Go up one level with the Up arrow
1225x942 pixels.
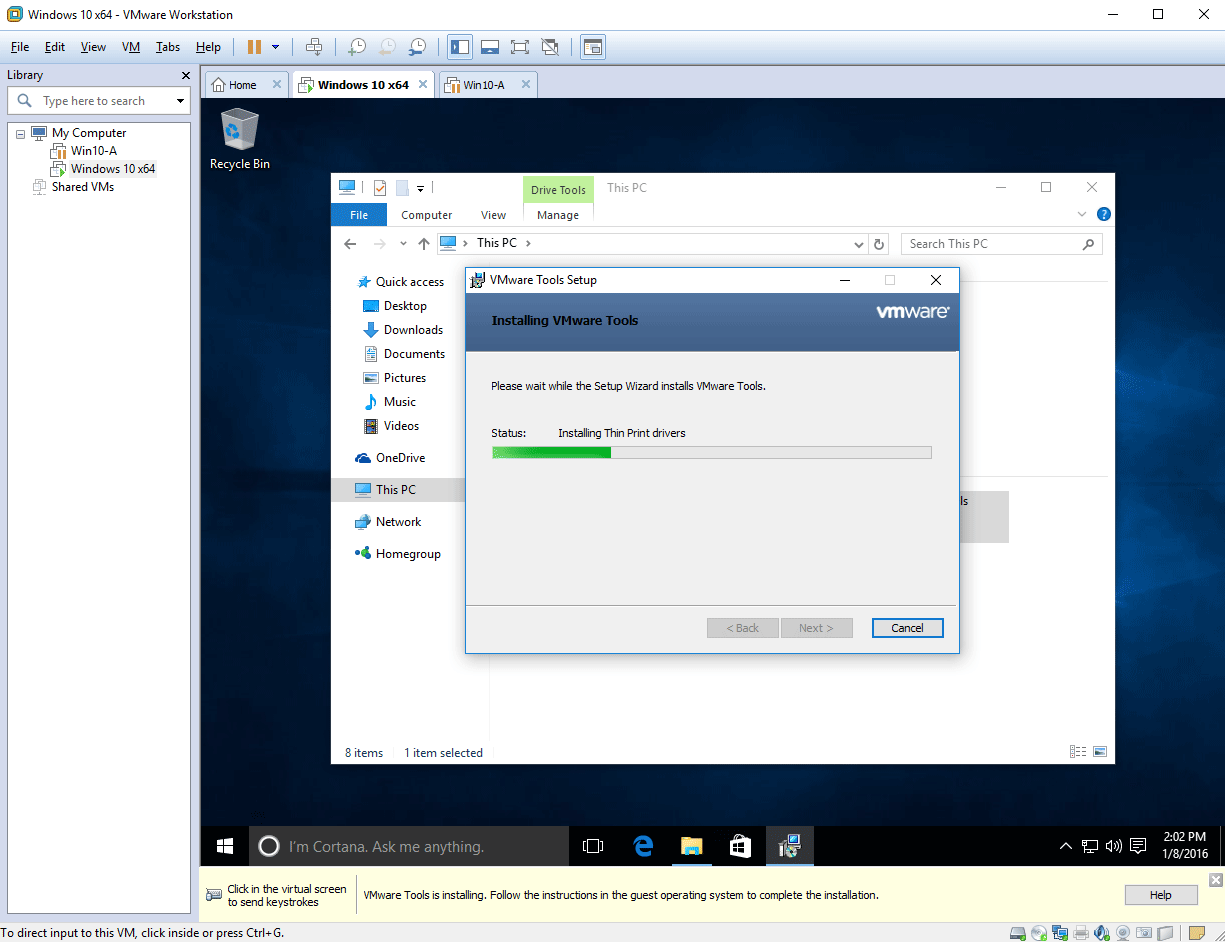tap(424, 244)
